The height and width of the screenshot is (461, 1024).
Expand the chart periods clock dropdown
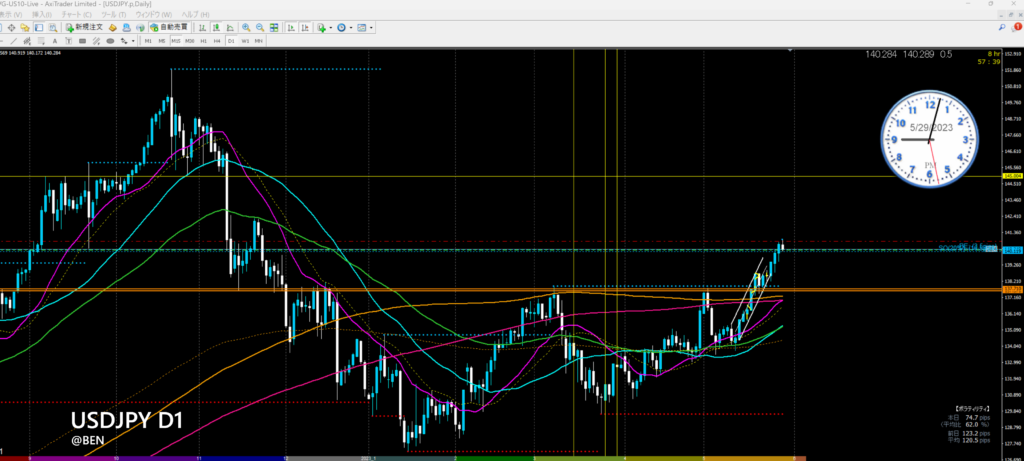click(x=352, y=28)
